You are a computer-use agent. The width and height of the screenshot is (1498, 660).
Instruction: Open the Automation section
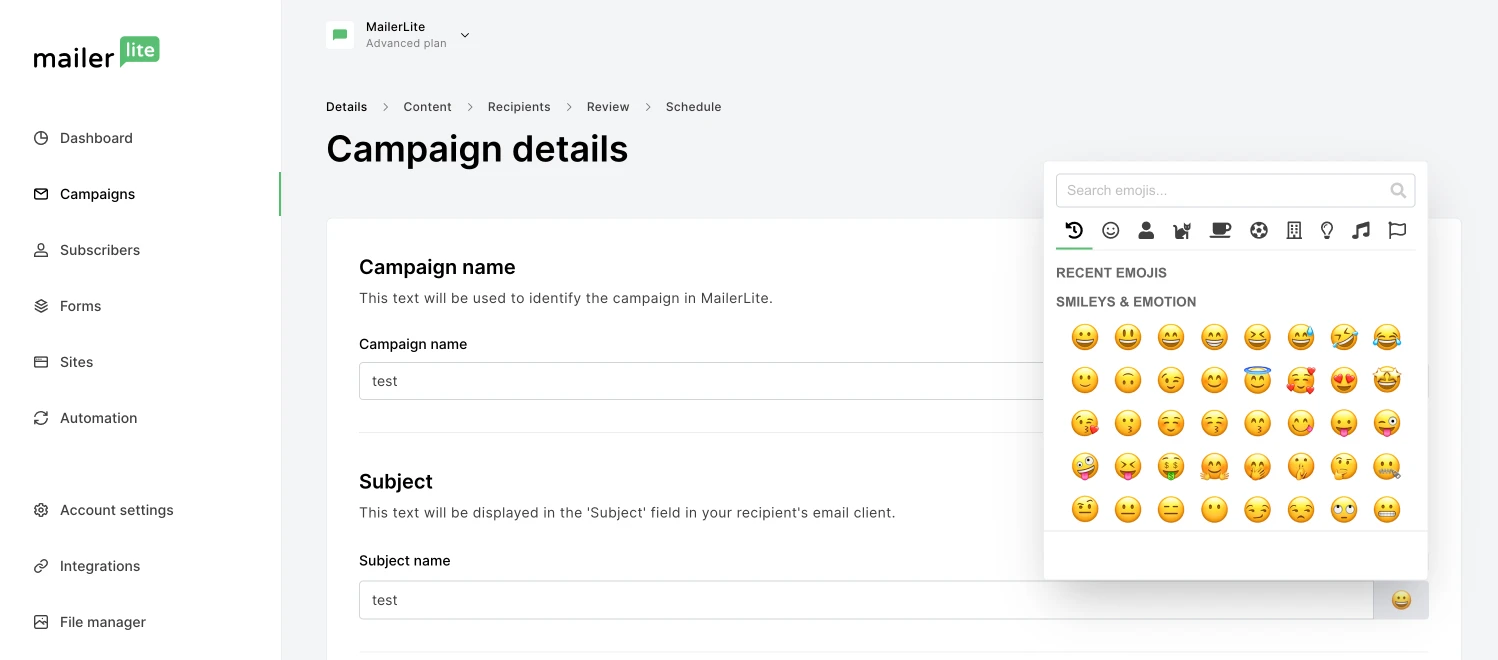[x=98, y=418]
